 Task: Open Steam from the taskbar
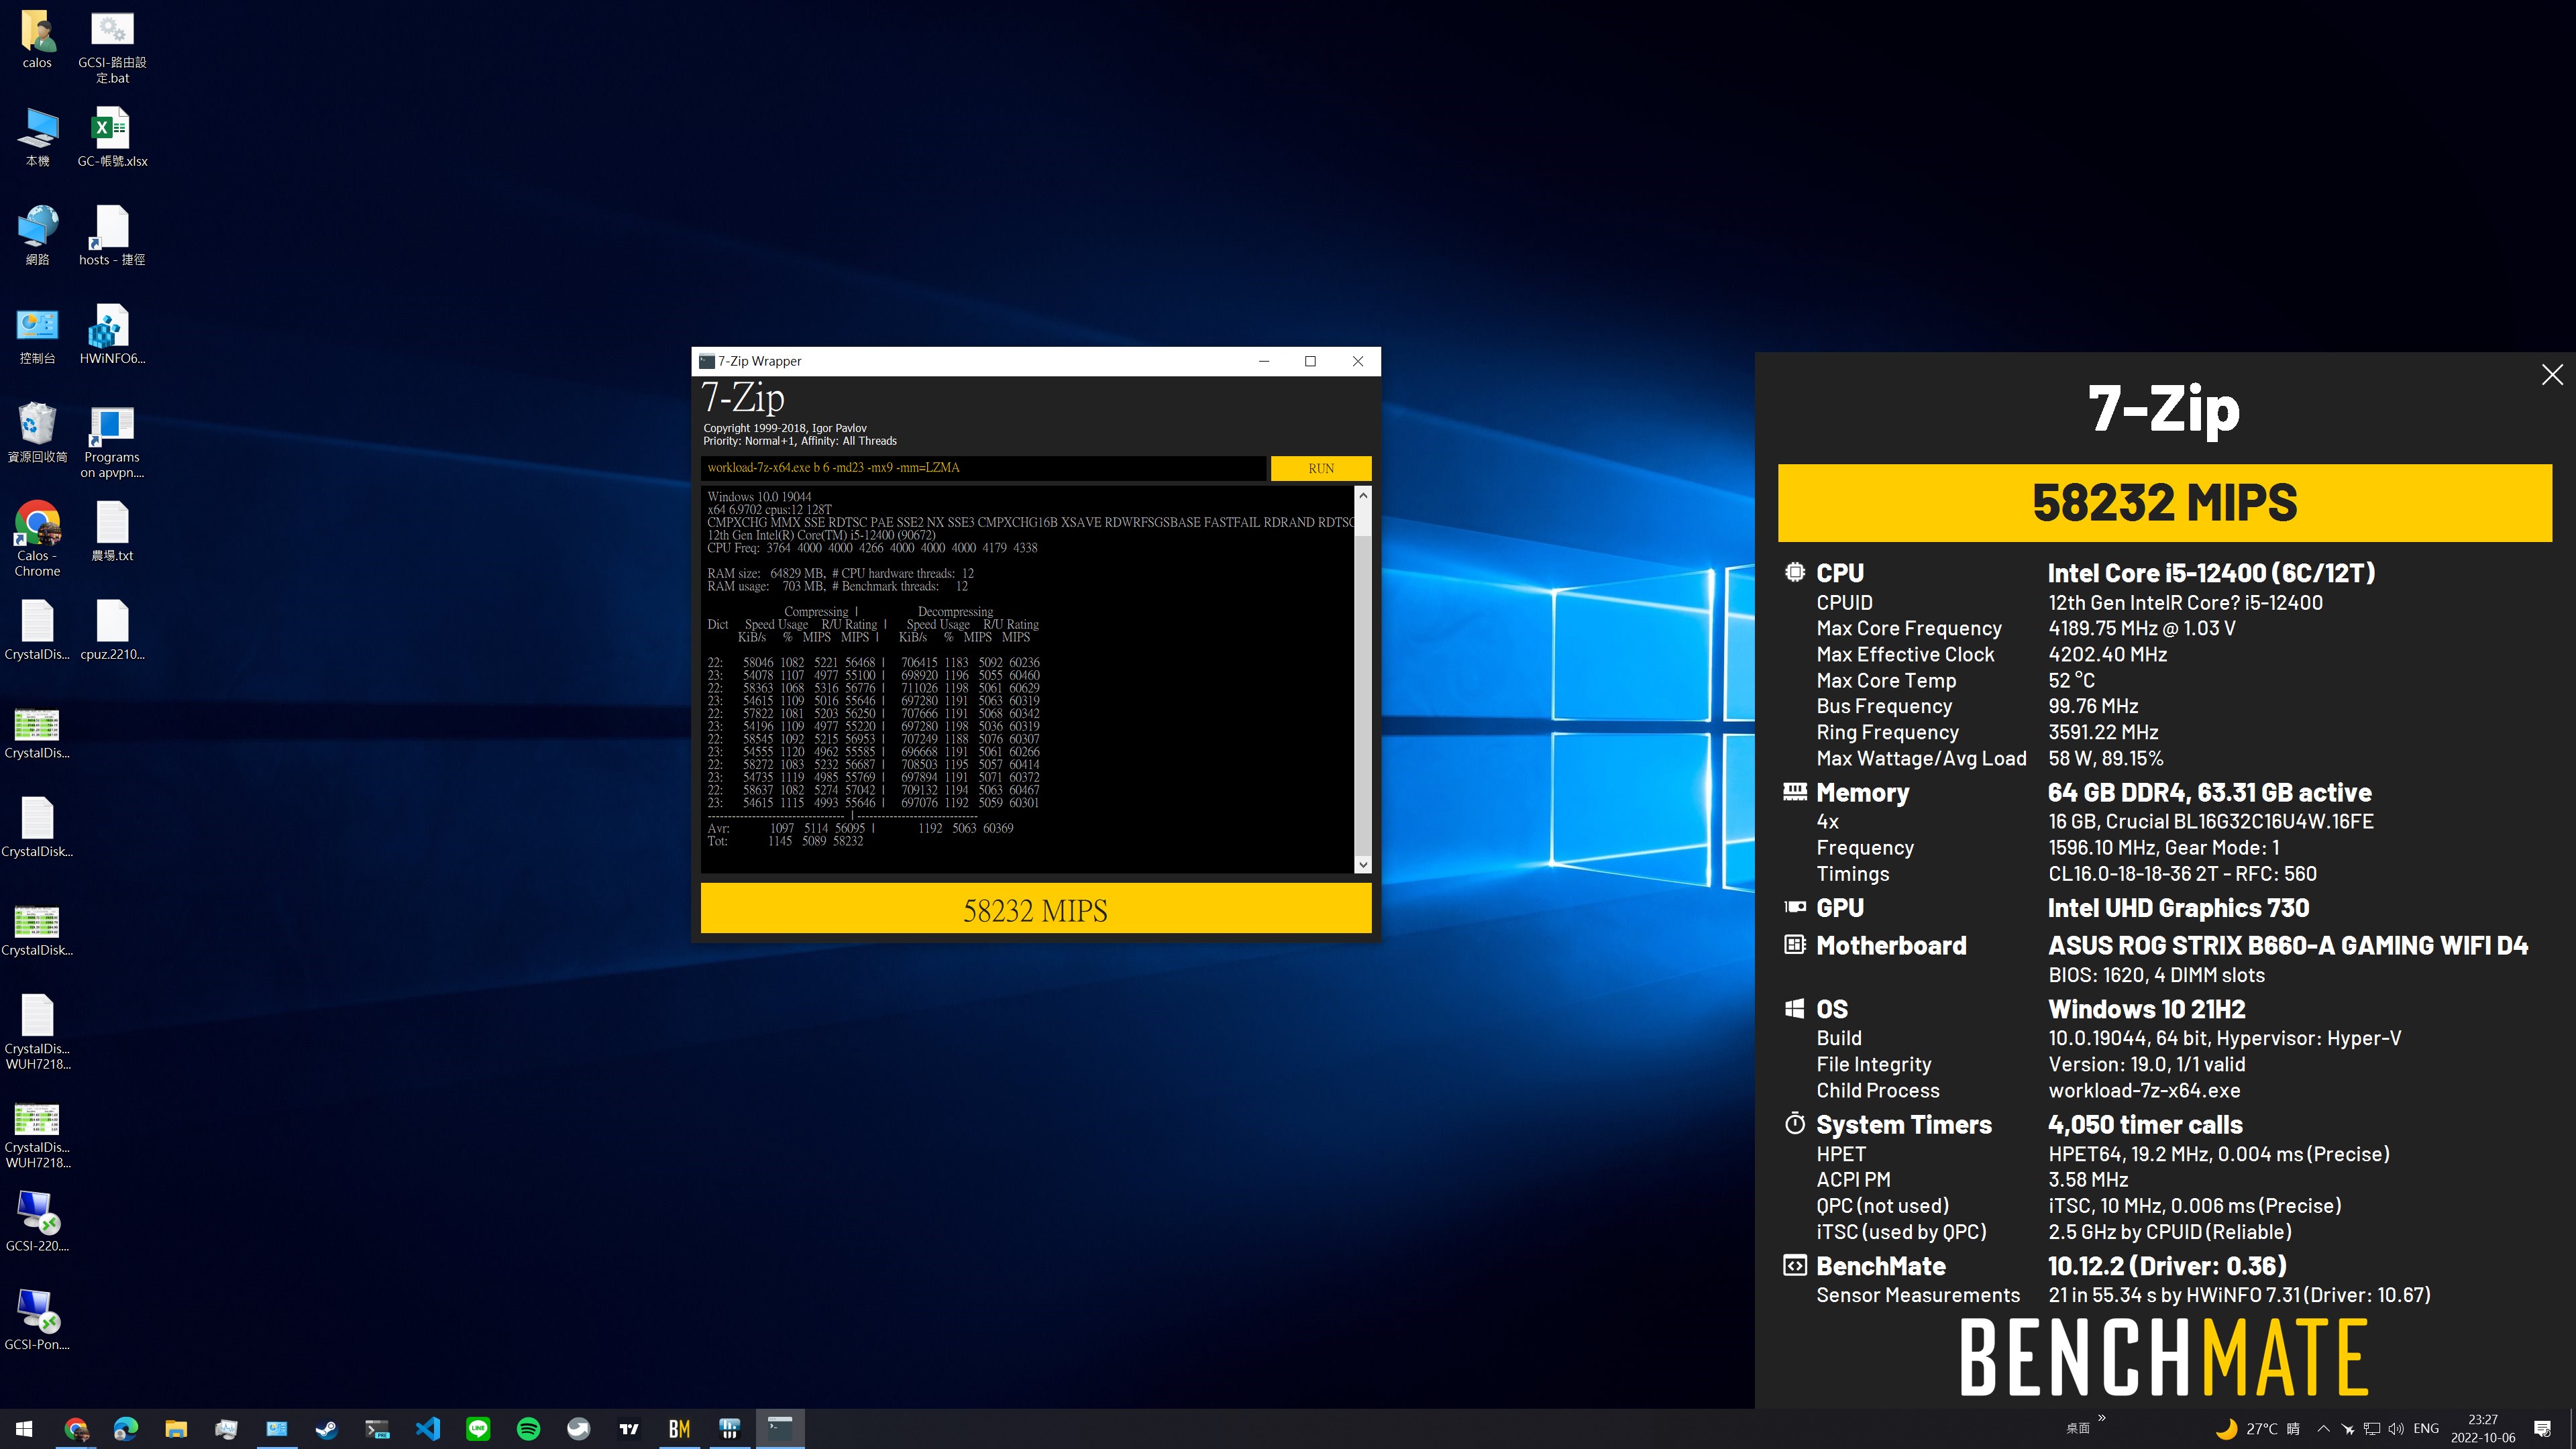point(327,1428)
